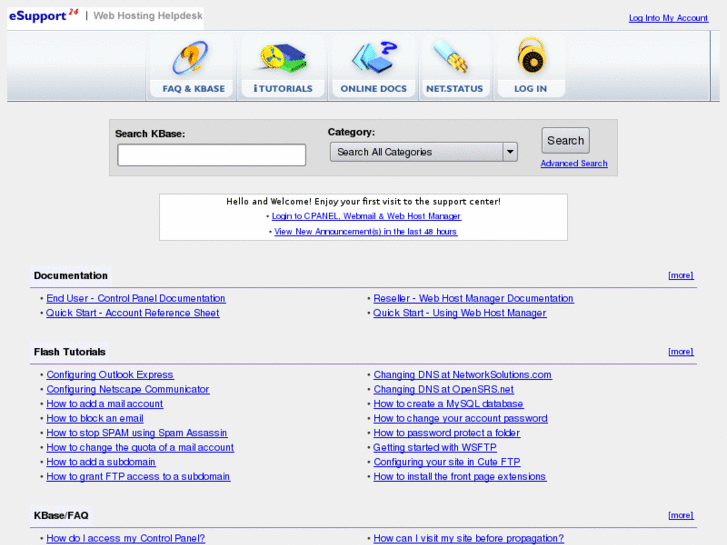View New Announcements in last 48 hours
Screen dimensions: 727x545
(x=366, y=231)
